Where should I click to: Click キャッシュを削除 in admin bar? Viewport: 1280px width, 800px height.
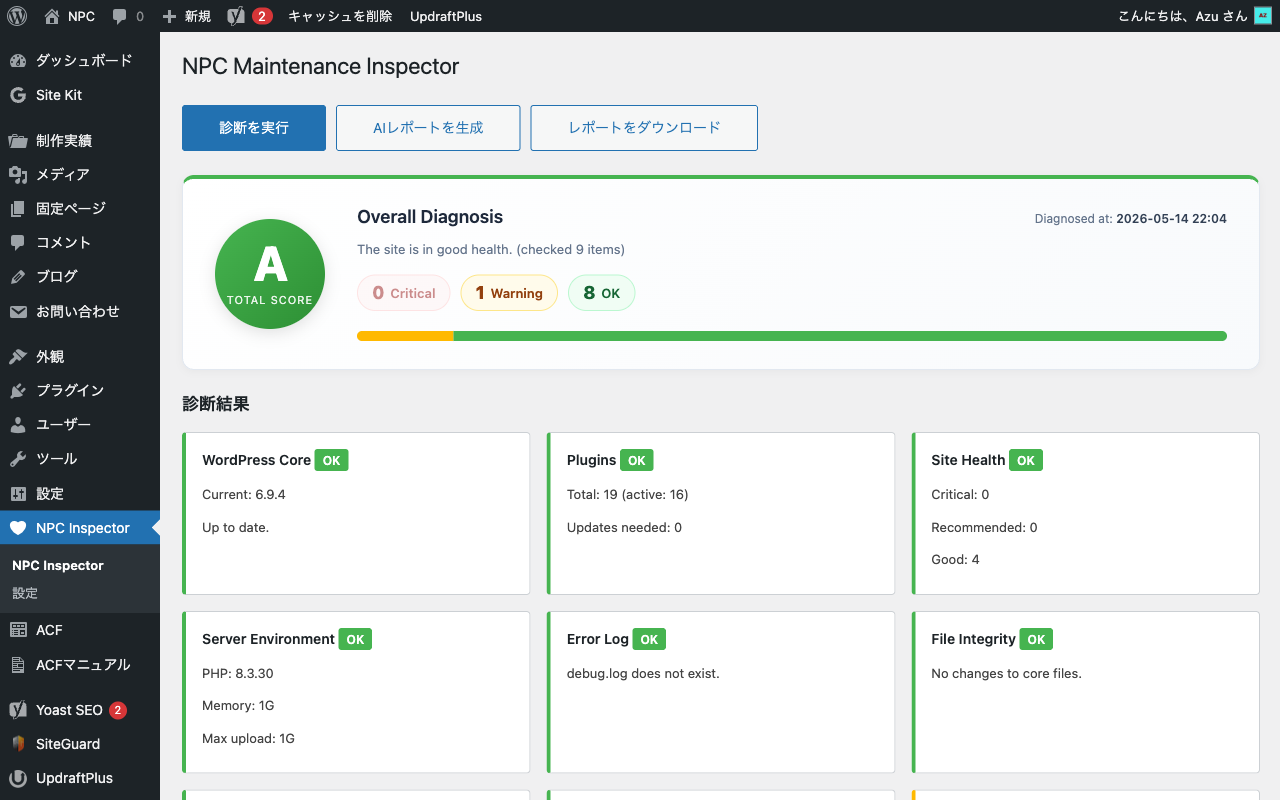340,16
